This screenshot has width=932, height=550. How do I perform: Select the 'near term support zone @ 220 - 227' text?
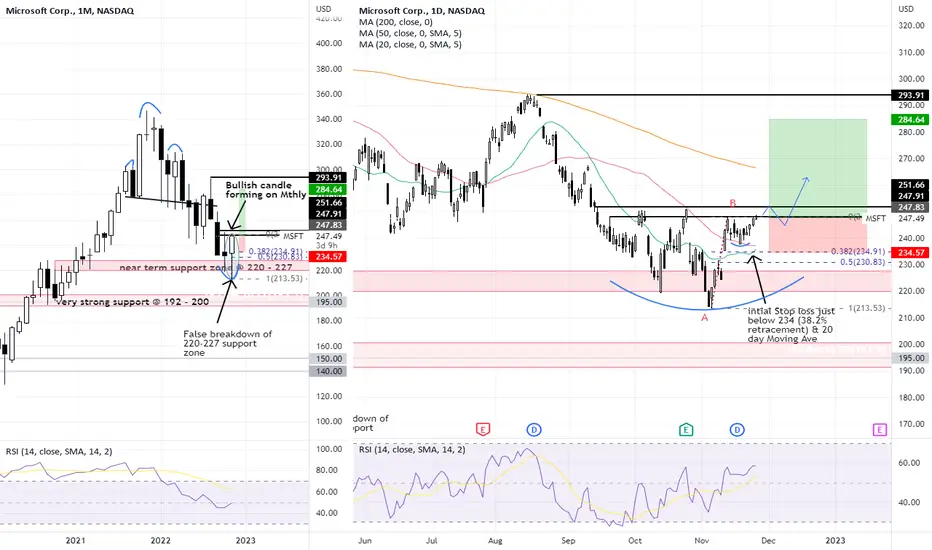coord(206,268)
